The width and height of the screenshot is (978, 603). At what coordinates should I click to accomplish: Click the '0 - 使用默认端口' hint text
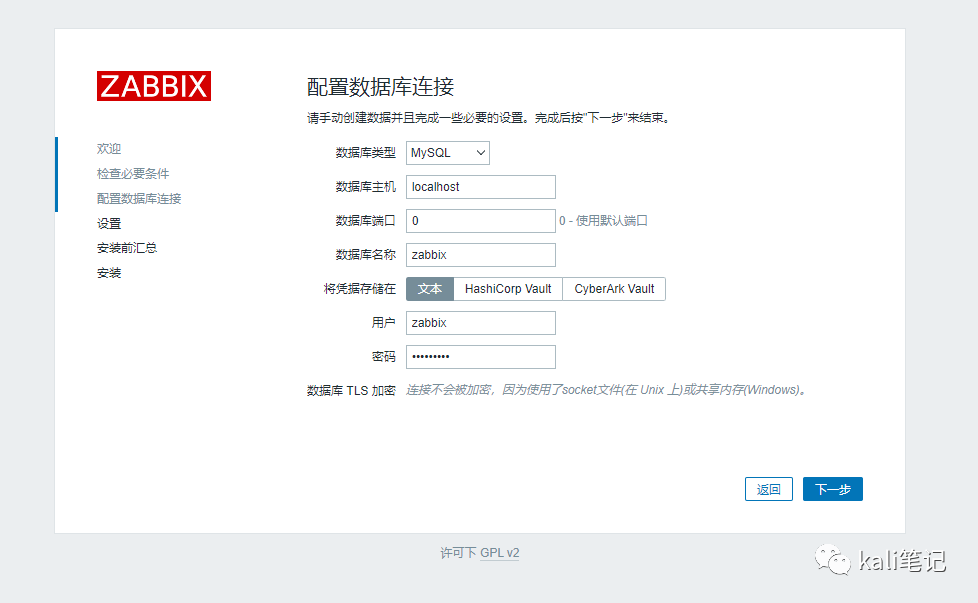(603, 221)
